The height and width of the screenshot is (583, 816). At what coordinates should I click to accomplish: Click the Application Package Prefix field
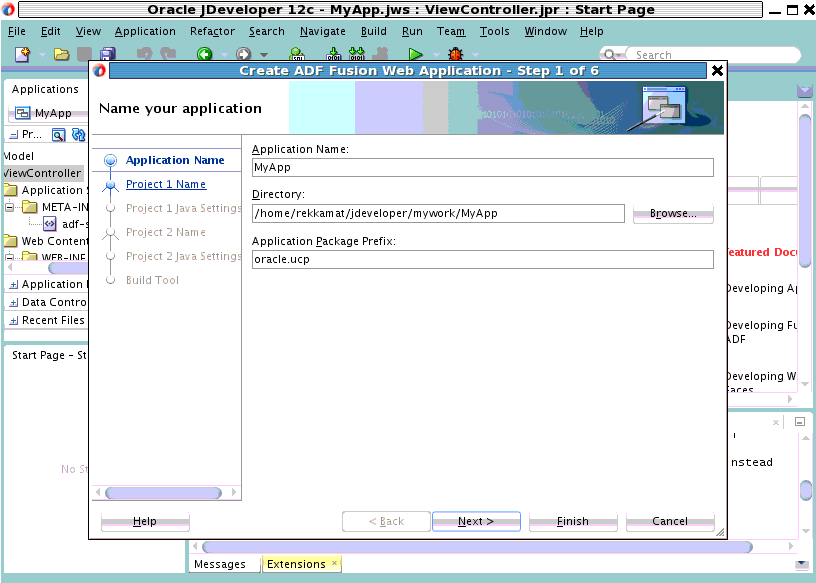(x=482, y=259)
